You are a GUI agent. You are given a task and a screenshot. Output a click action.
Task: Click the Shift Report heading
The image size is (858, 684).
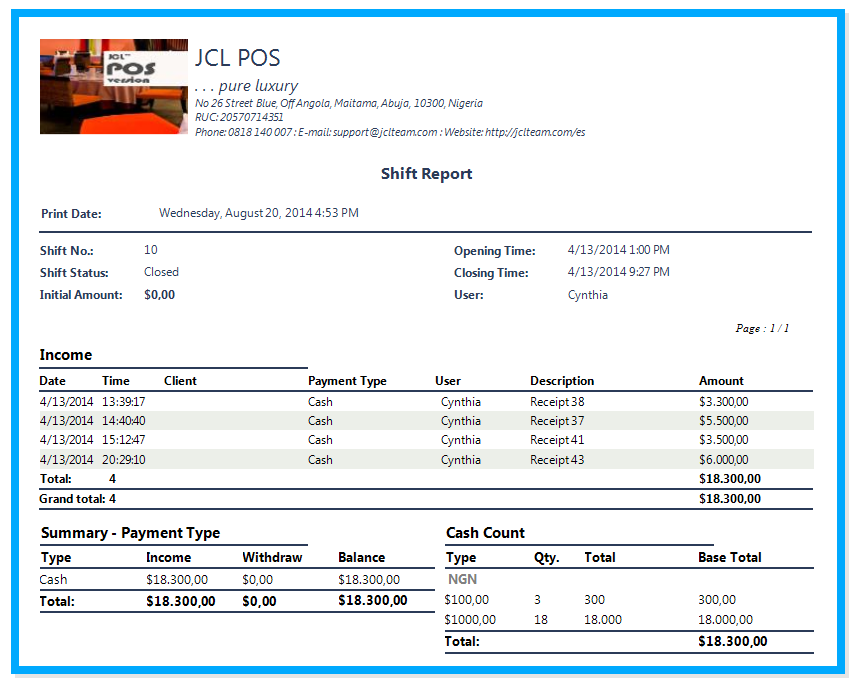[426, 174]
